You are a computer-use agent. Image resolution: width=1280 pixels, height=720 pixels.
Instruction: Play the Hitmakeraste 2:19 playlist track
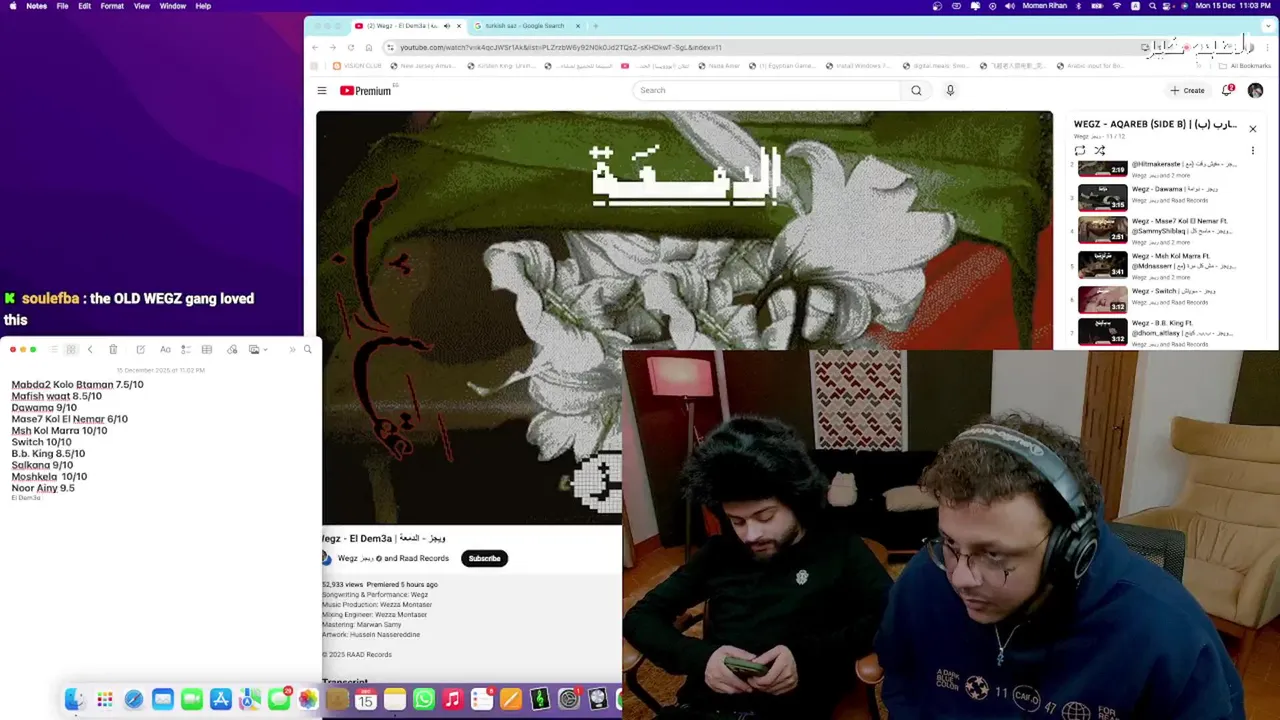coord(1160,168)
